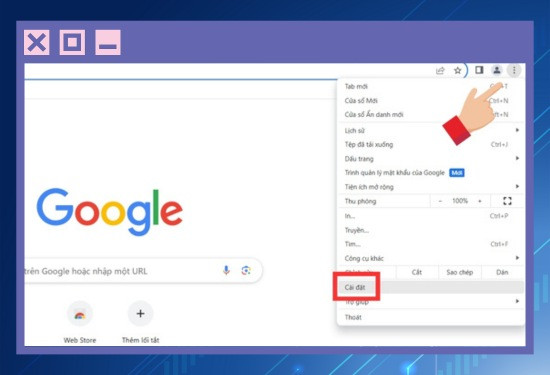The image size is (550, 375).
Task: Bookmark this page with star icon
Action: 457,71
